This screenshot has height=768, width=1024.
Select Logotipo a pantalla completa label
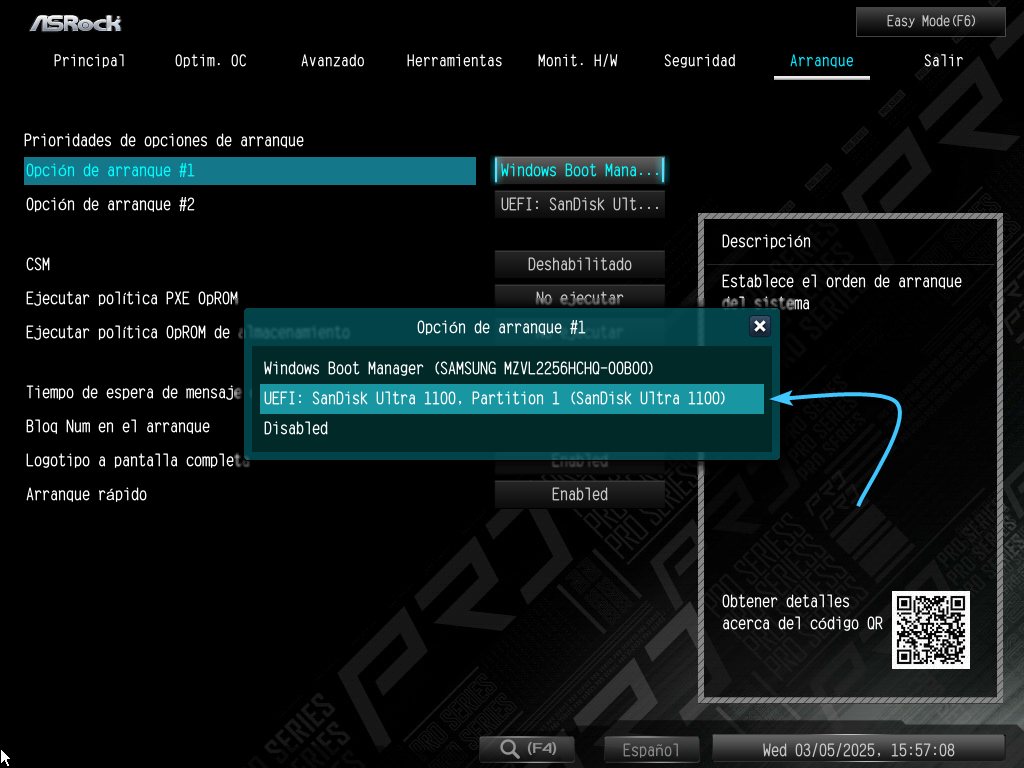[x=136, y=460]
